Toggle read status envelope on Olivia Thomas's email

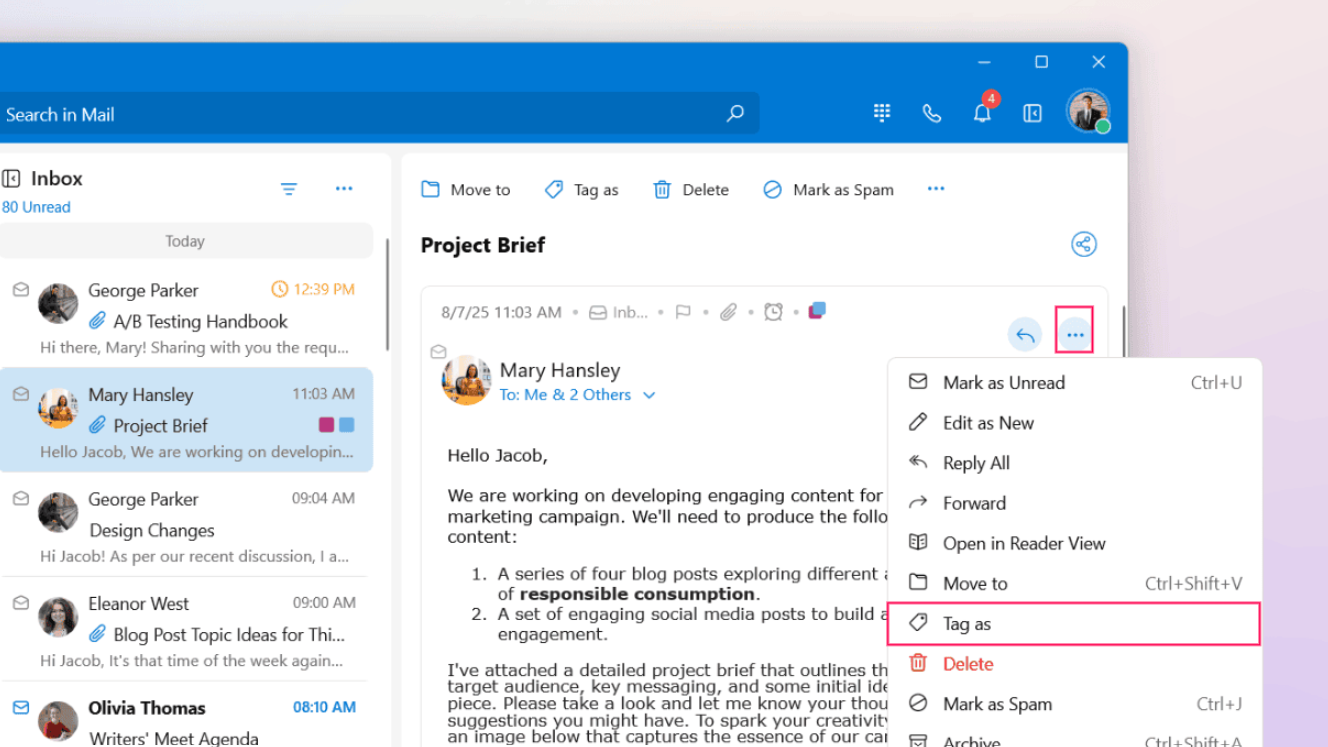click(21, 707)
